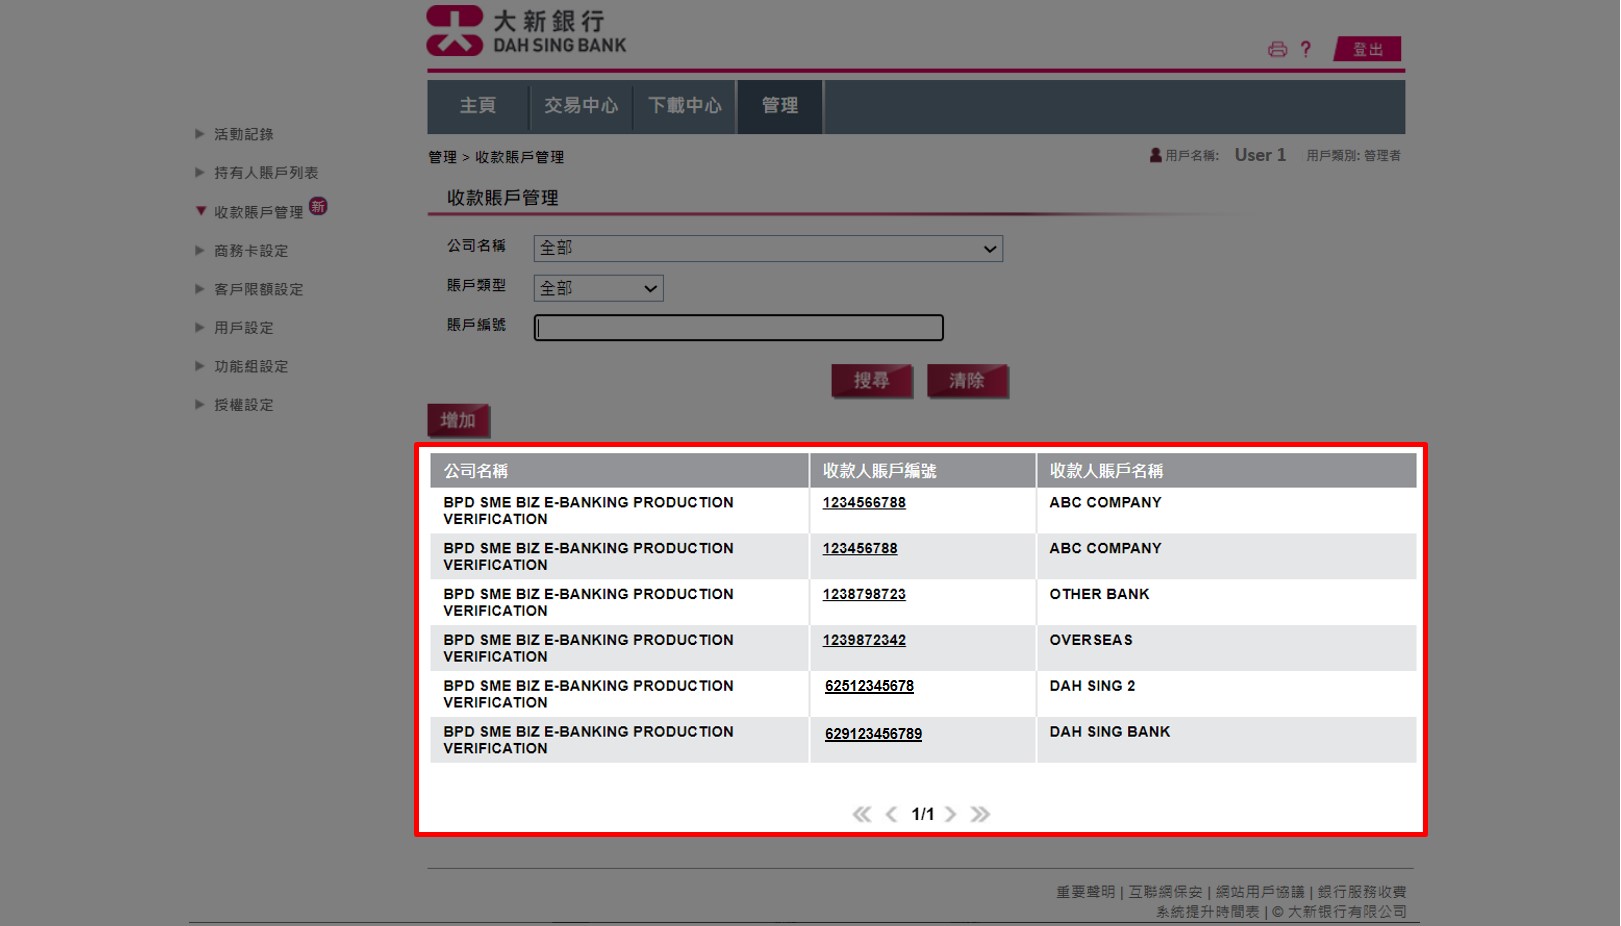Click the 增加 add button
This screenshot has height=926, width=1621.
coord(458,420)
